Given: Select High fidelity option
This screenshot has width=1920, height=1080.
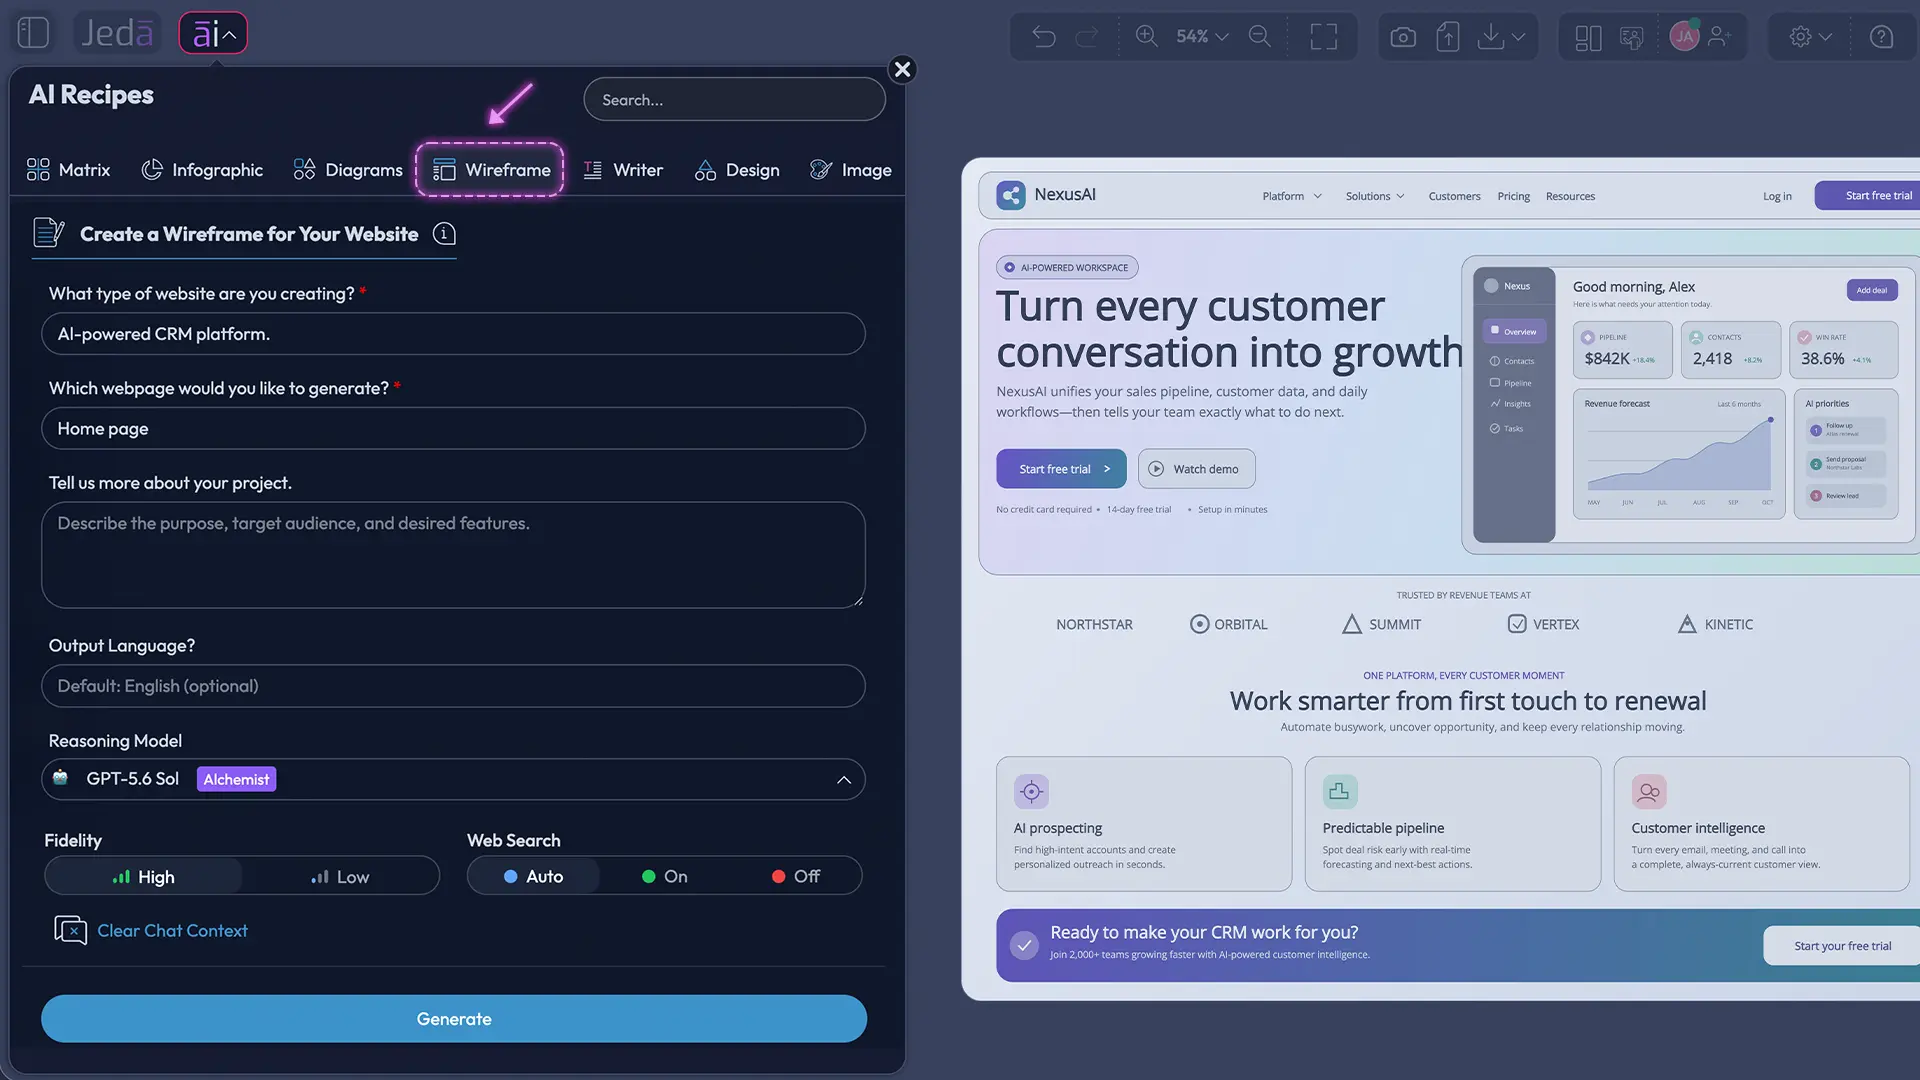Looking at the screenshot, I should click(x=143, y=877).
